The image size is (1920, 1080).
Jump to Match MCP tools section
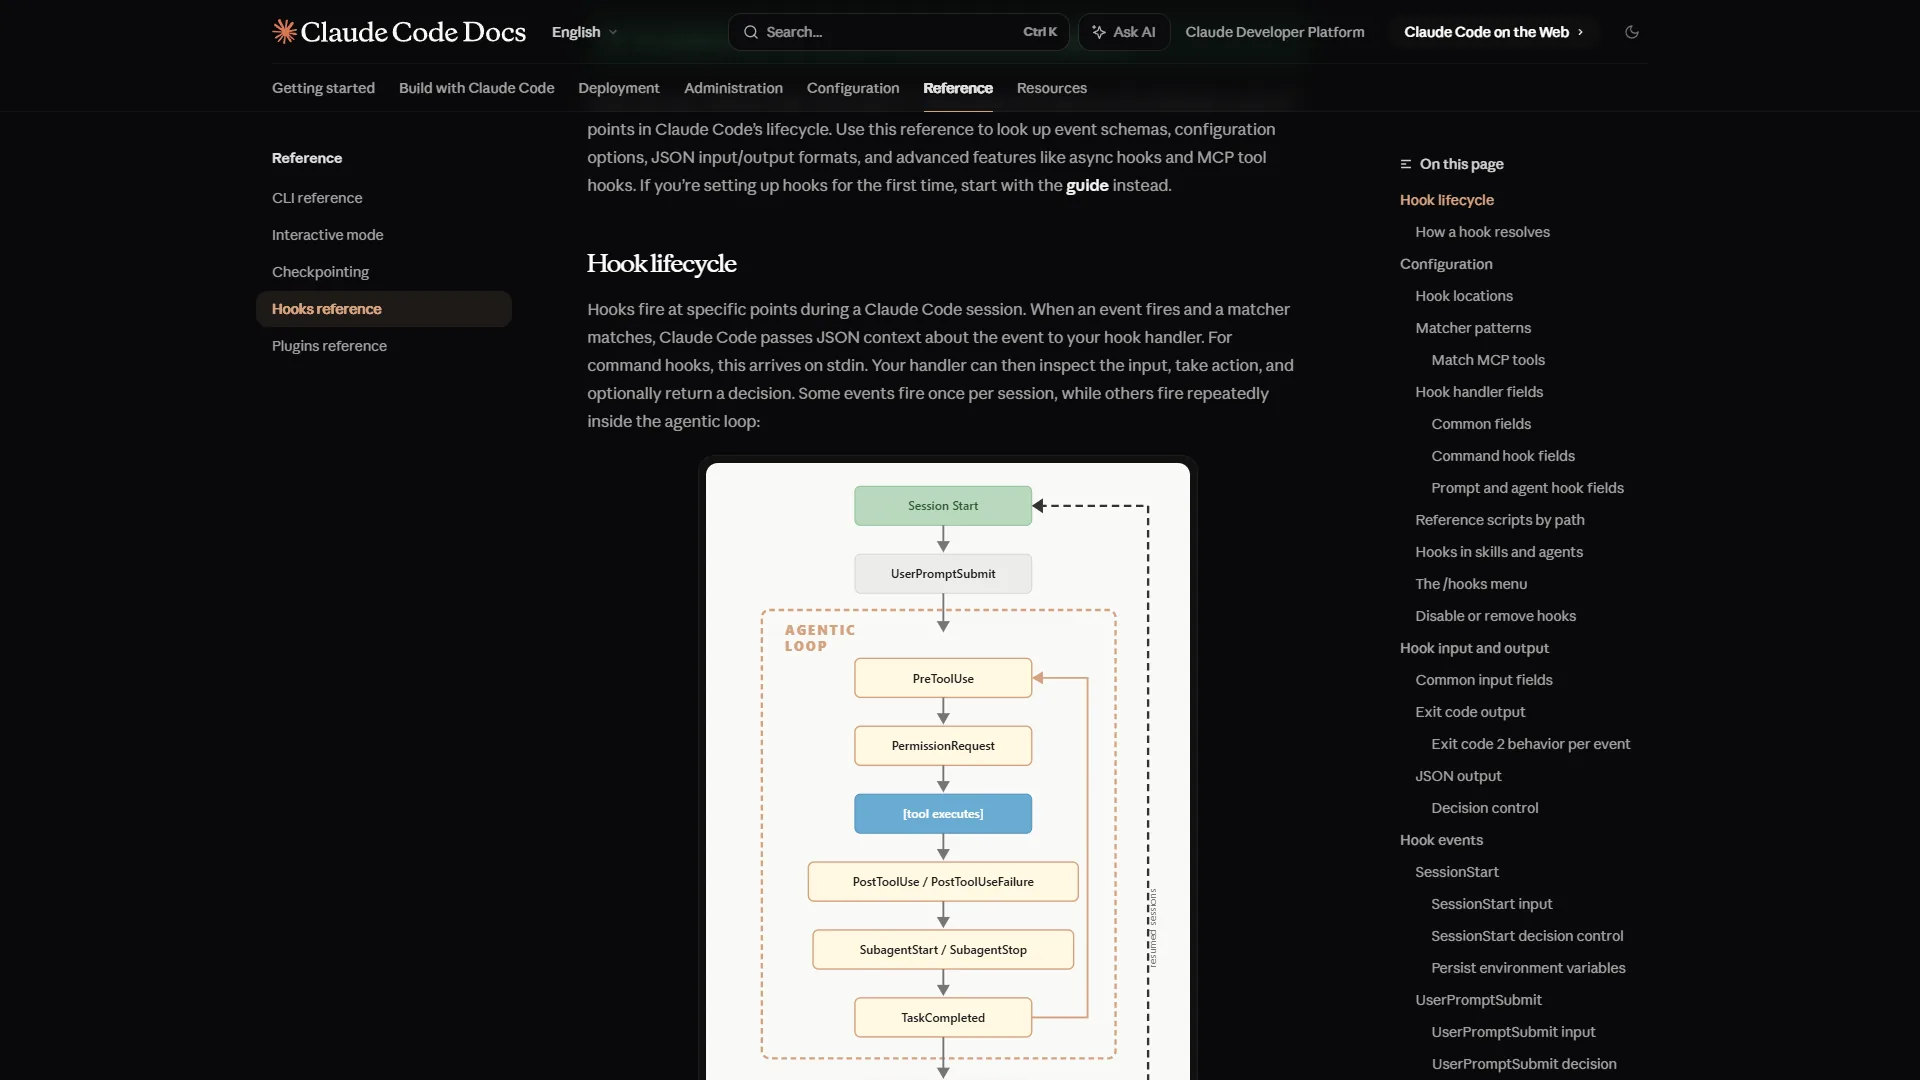point(1488,360)
